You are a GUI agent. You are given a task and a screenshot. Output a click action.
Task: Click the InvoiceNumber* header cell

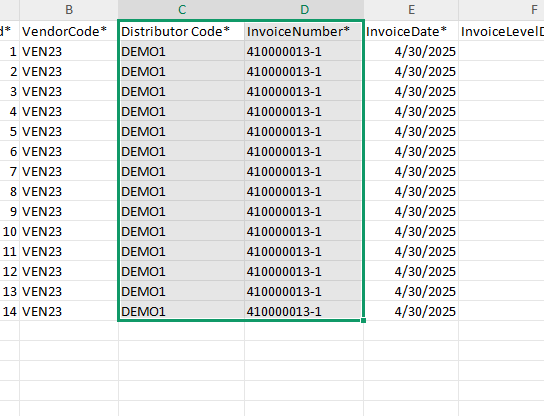304,31
